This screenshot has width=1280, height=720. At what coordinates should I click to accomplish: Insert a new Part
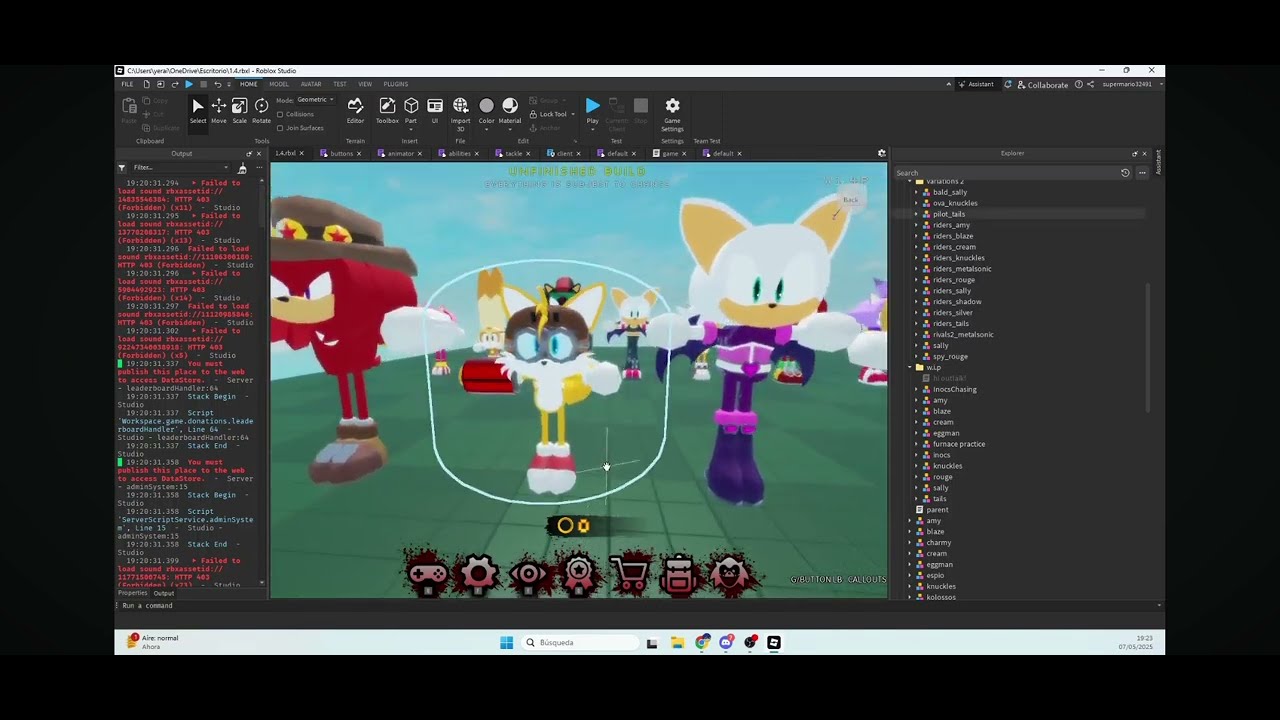(411, 110)
